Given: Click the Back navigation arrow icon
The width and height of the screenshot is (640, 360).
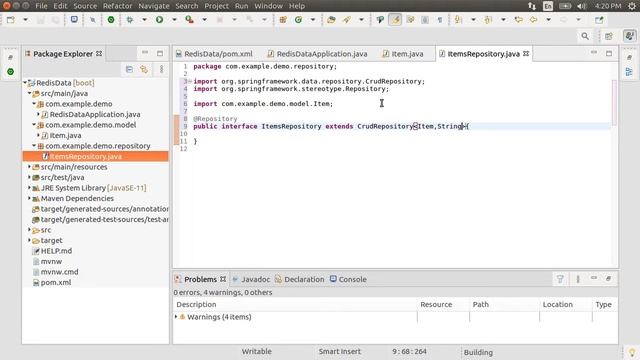Looking at the screenshot, I should (x=533, y=20).
